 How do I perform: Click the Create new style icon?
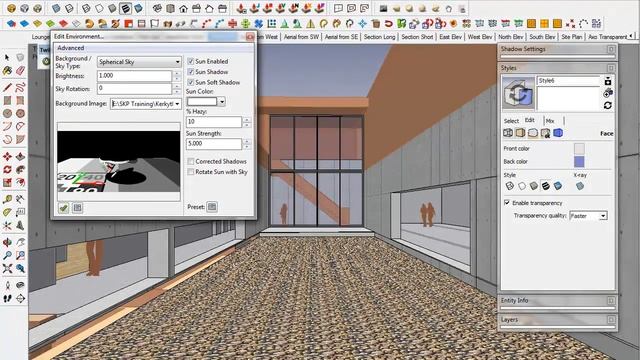(x=608, y=93)
